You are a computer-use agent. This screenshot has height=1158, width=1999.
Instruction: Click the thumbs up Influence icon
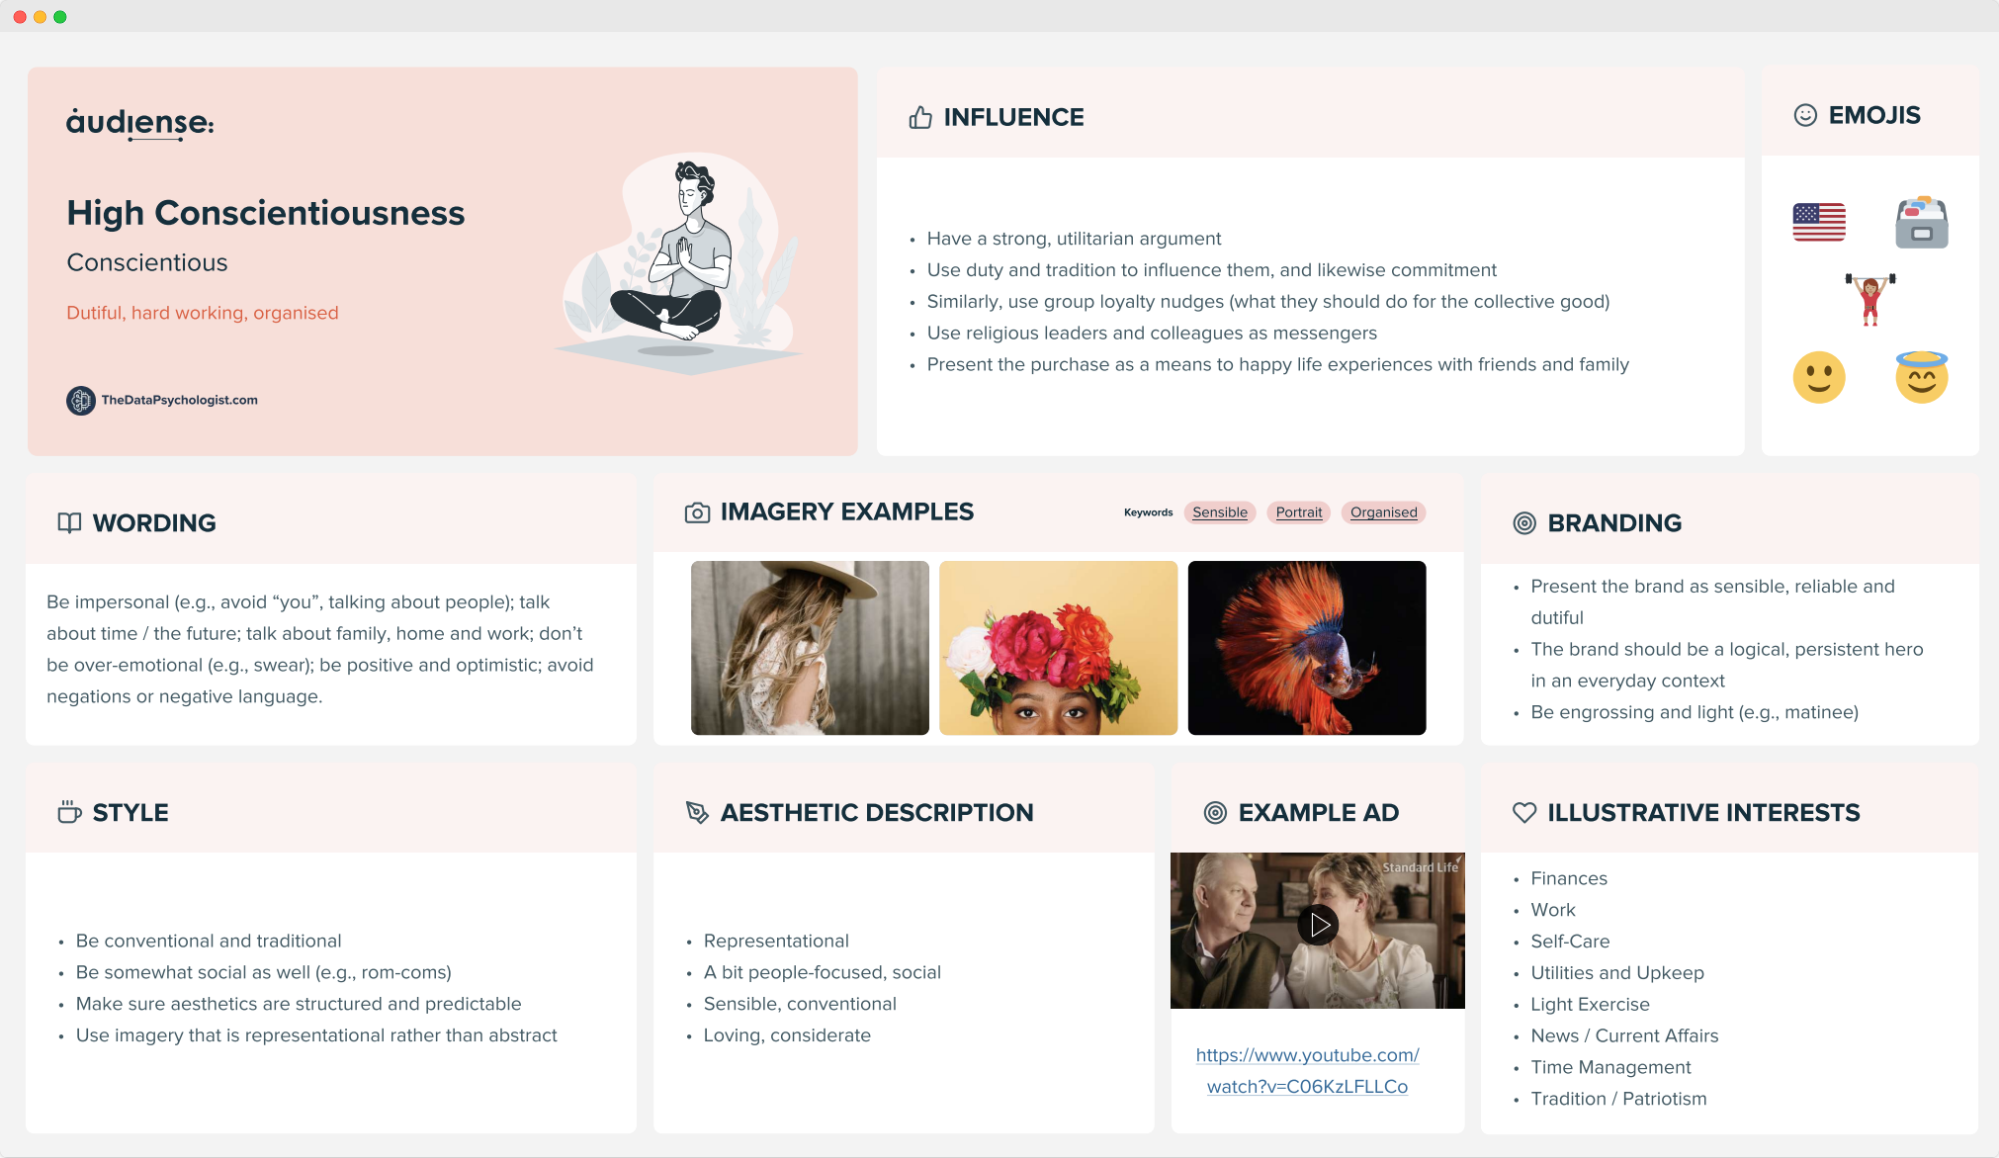[x=917, y=117]
